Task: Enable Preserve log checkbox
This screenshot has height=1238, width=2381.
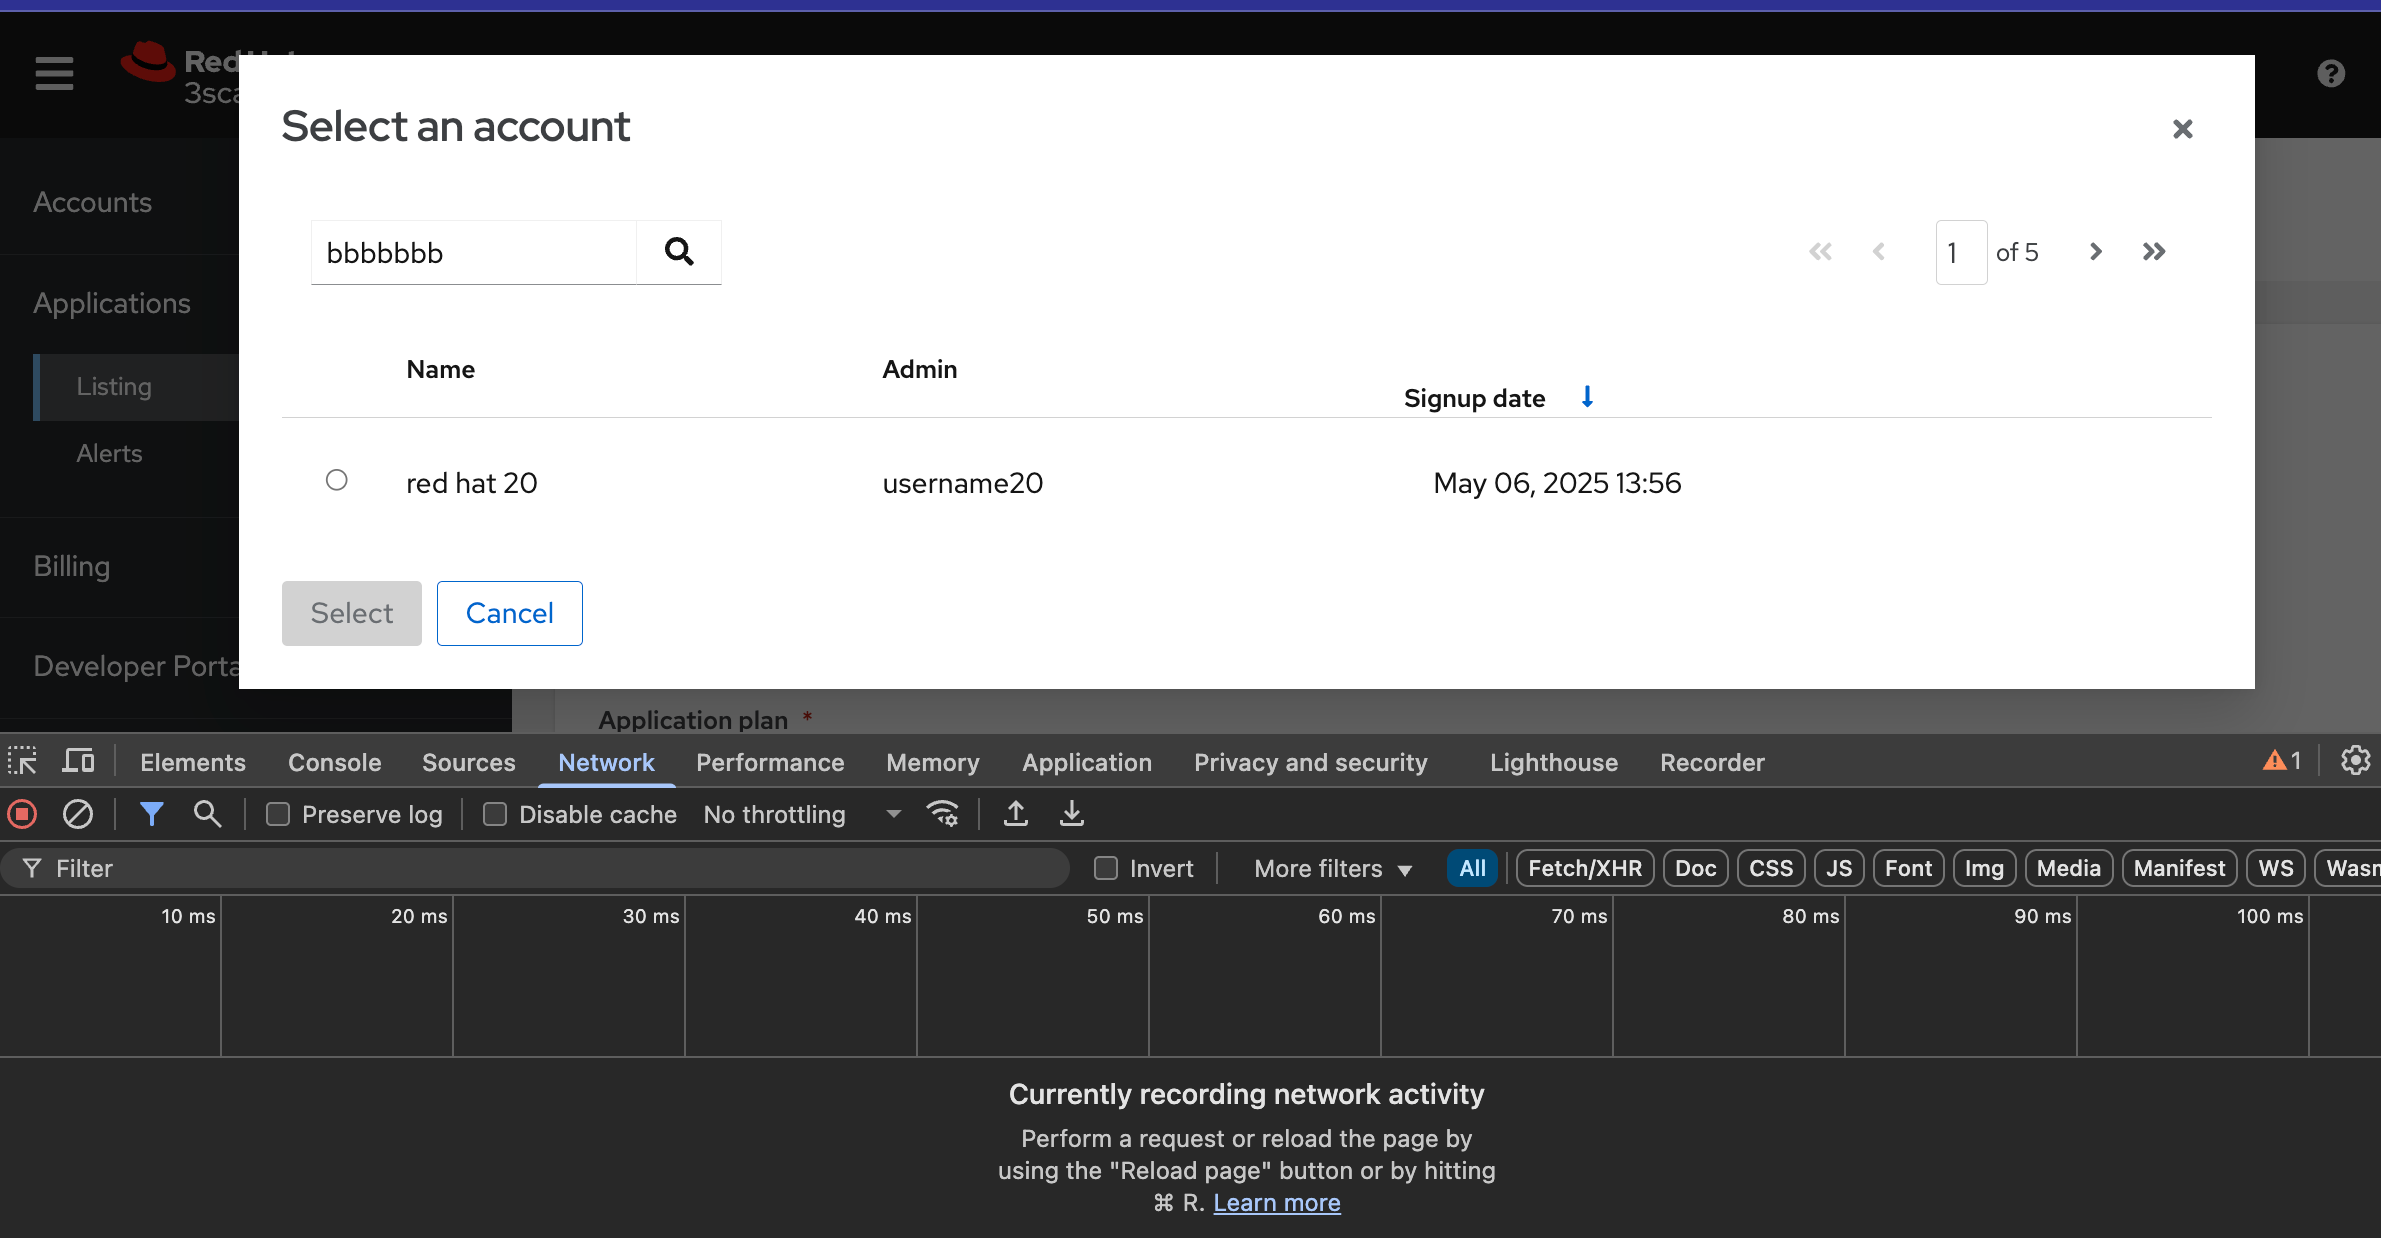Action: (278, 814)
